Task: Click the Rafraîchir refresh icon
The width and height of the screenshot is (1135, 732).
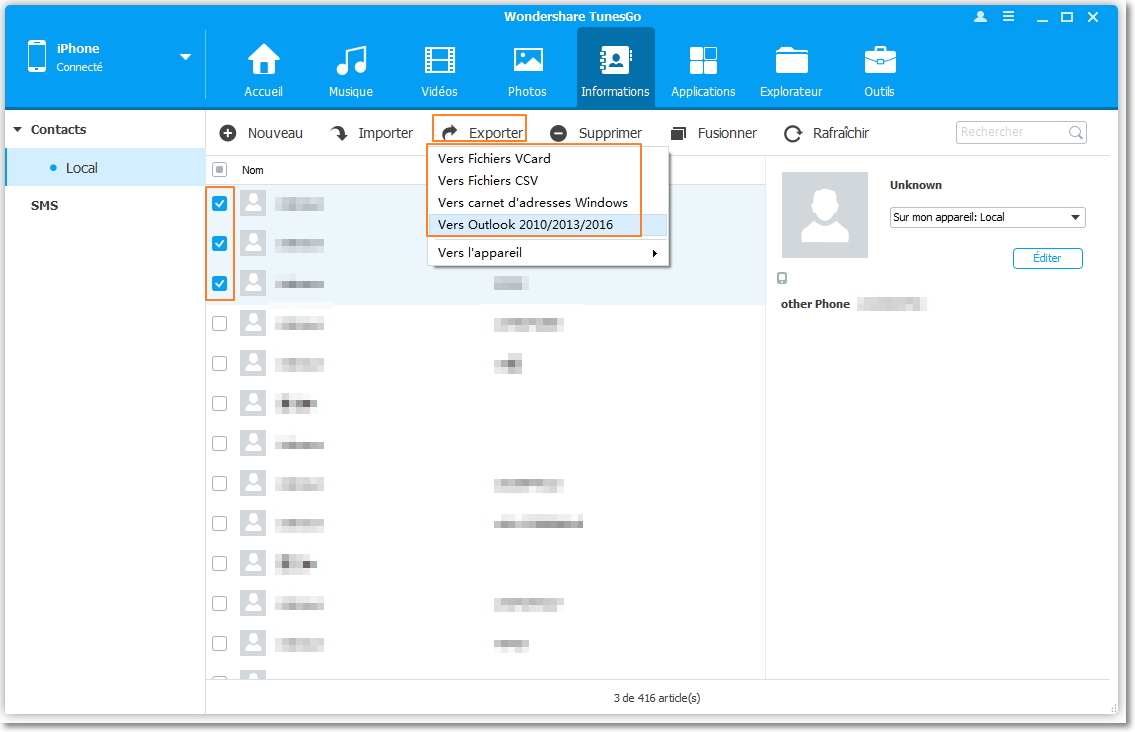Action: tap(793, 133)
